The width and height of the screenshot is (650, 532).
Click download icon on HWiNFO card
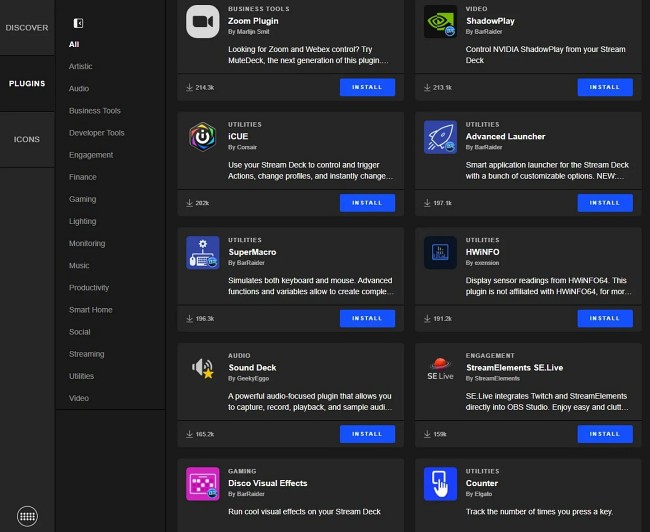[427, 318]
